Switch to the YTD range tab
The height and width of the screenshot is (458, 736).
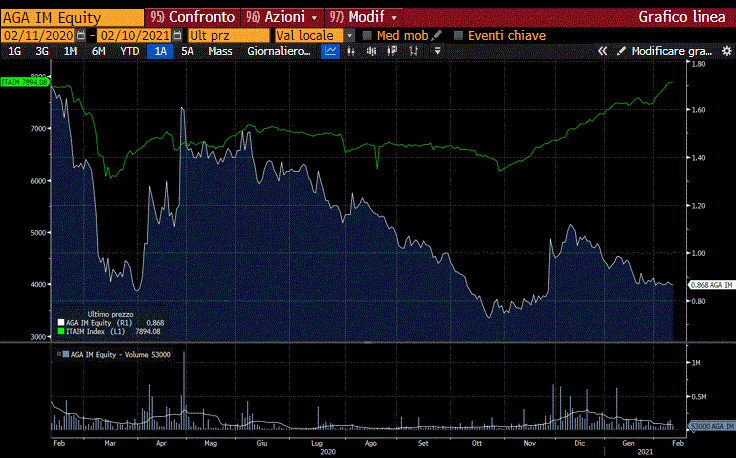[x=129, y=51]
